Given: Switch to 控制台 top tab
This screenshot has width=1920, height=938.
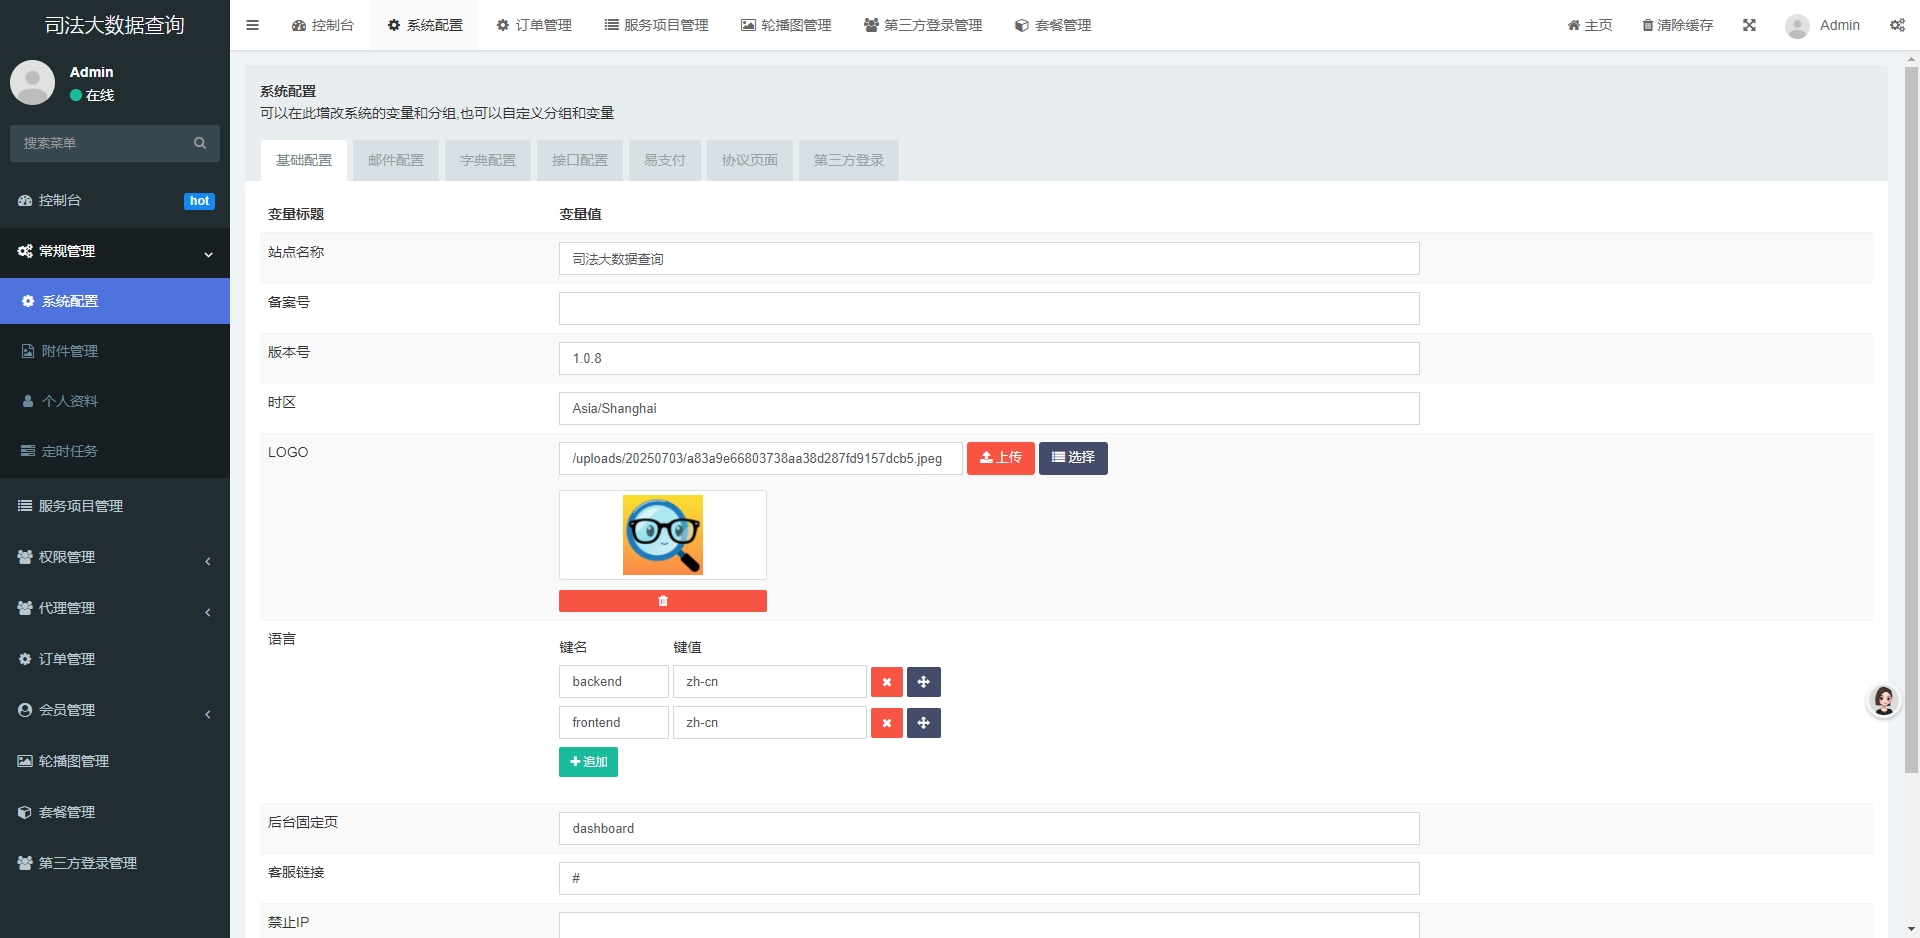Looking at the screenshot, I should click(323, 25).
